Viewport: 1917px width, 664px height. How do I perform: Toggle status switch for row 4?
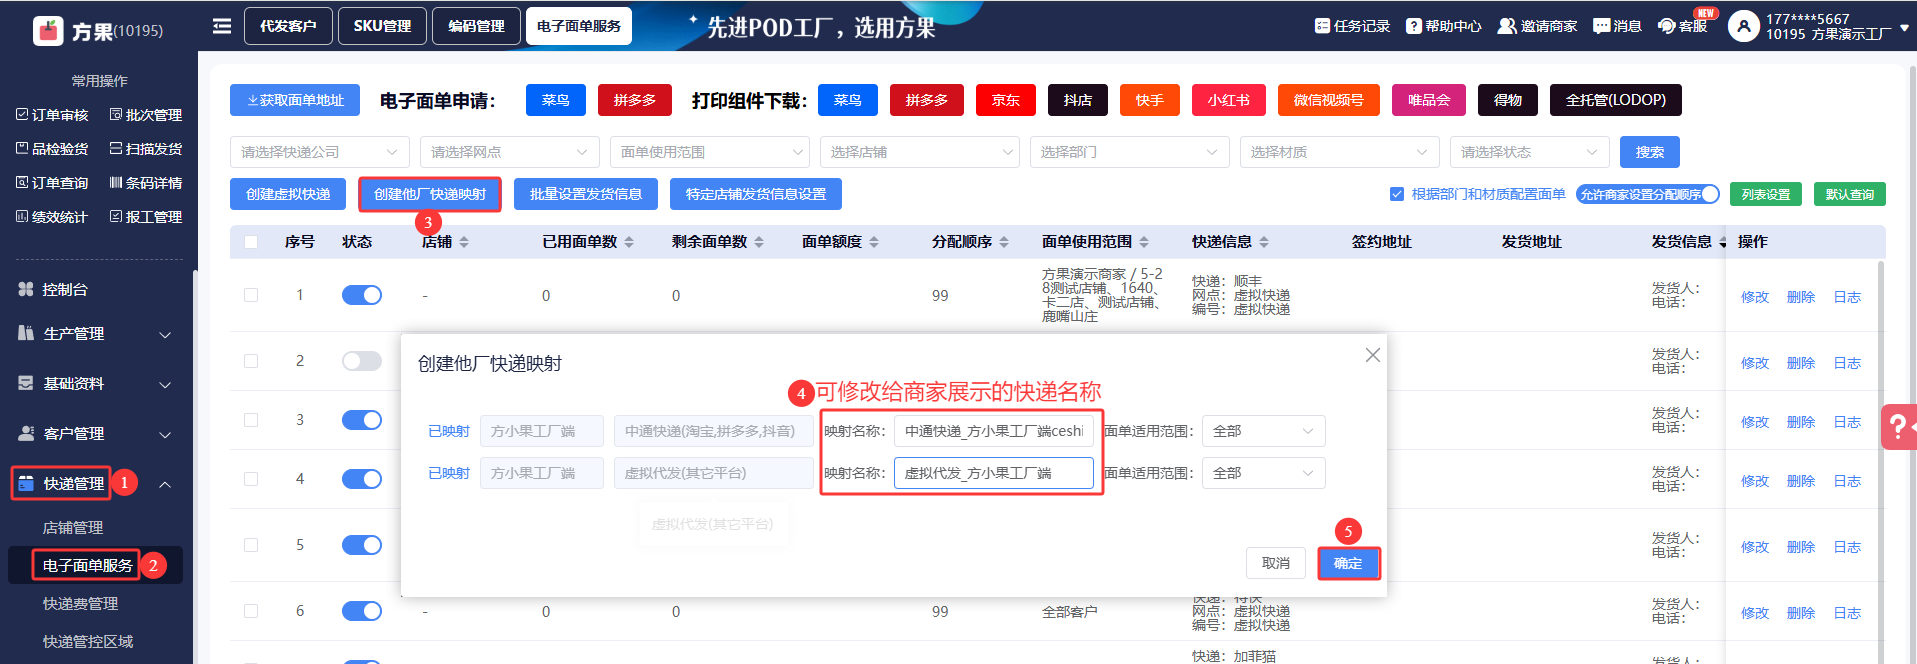362,479
